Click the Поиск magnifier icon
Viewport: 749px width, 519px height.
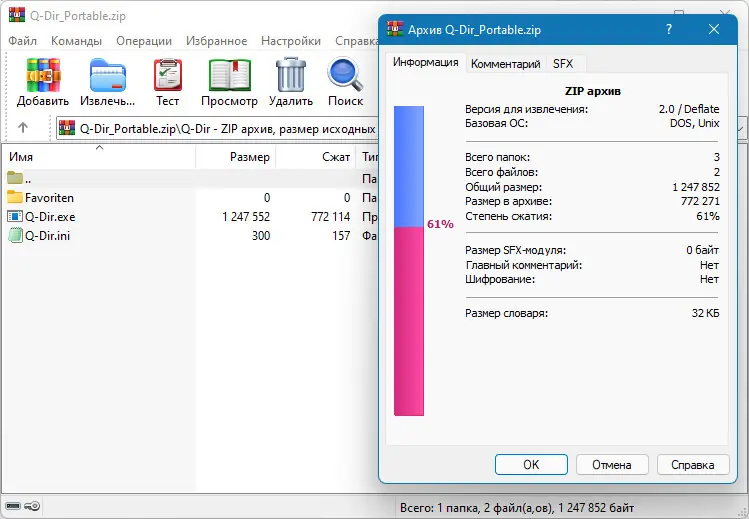click(345, 74)
